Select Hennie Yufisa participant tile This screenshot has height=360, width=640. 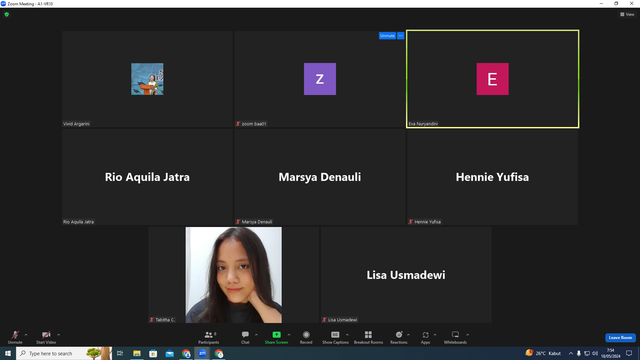pos(493,177)
